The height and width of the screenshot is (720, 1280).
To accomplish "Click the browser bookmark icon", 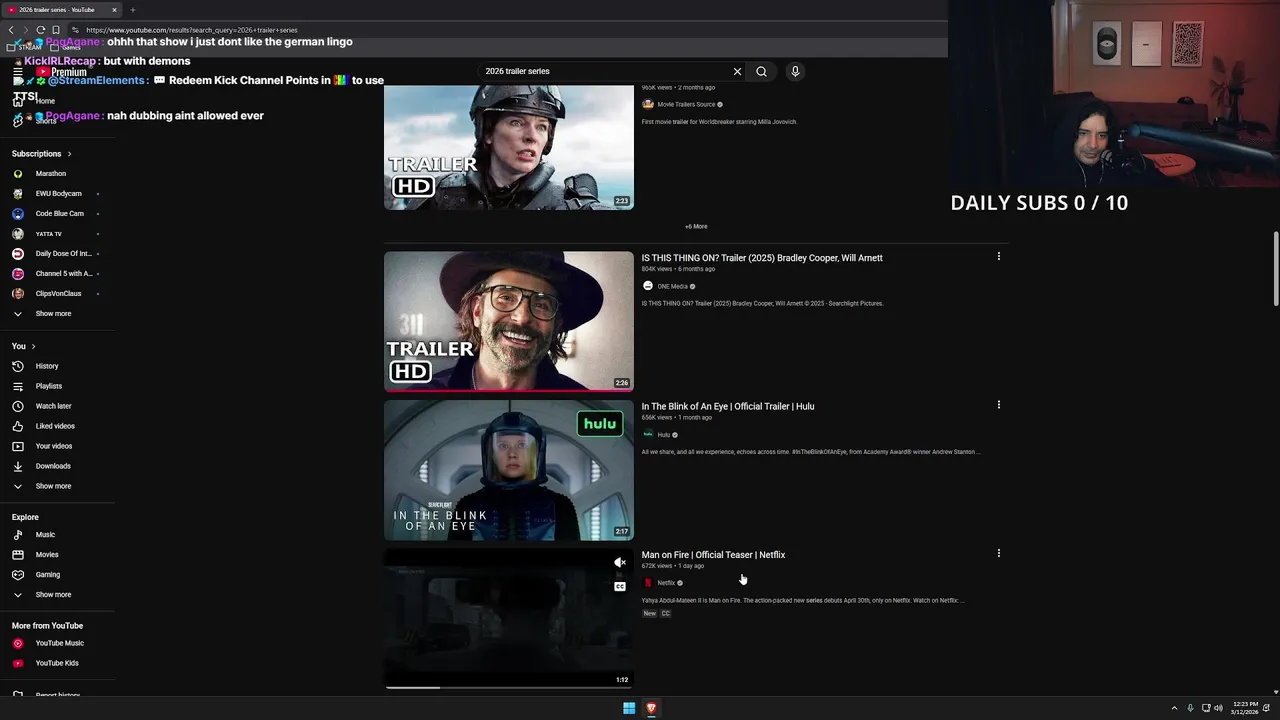I will 56,30.
